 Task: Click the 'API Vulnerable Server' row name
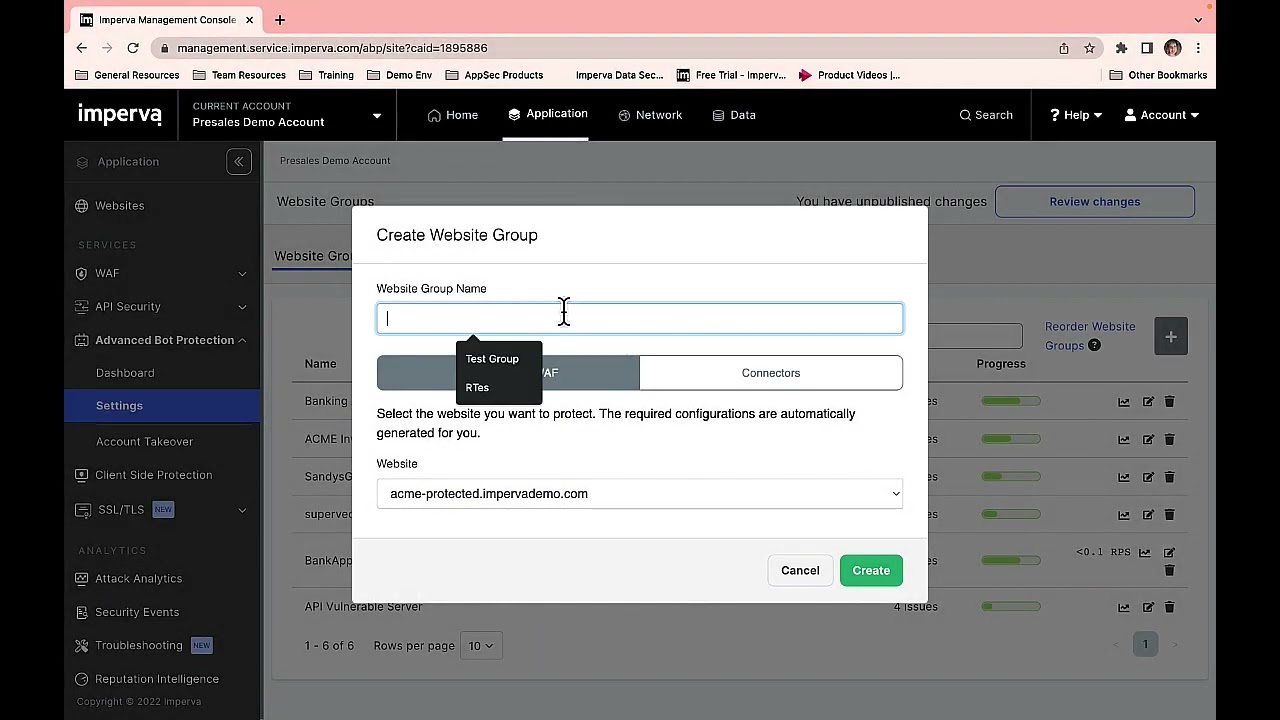pyautogui.click(x=363, y=607)
